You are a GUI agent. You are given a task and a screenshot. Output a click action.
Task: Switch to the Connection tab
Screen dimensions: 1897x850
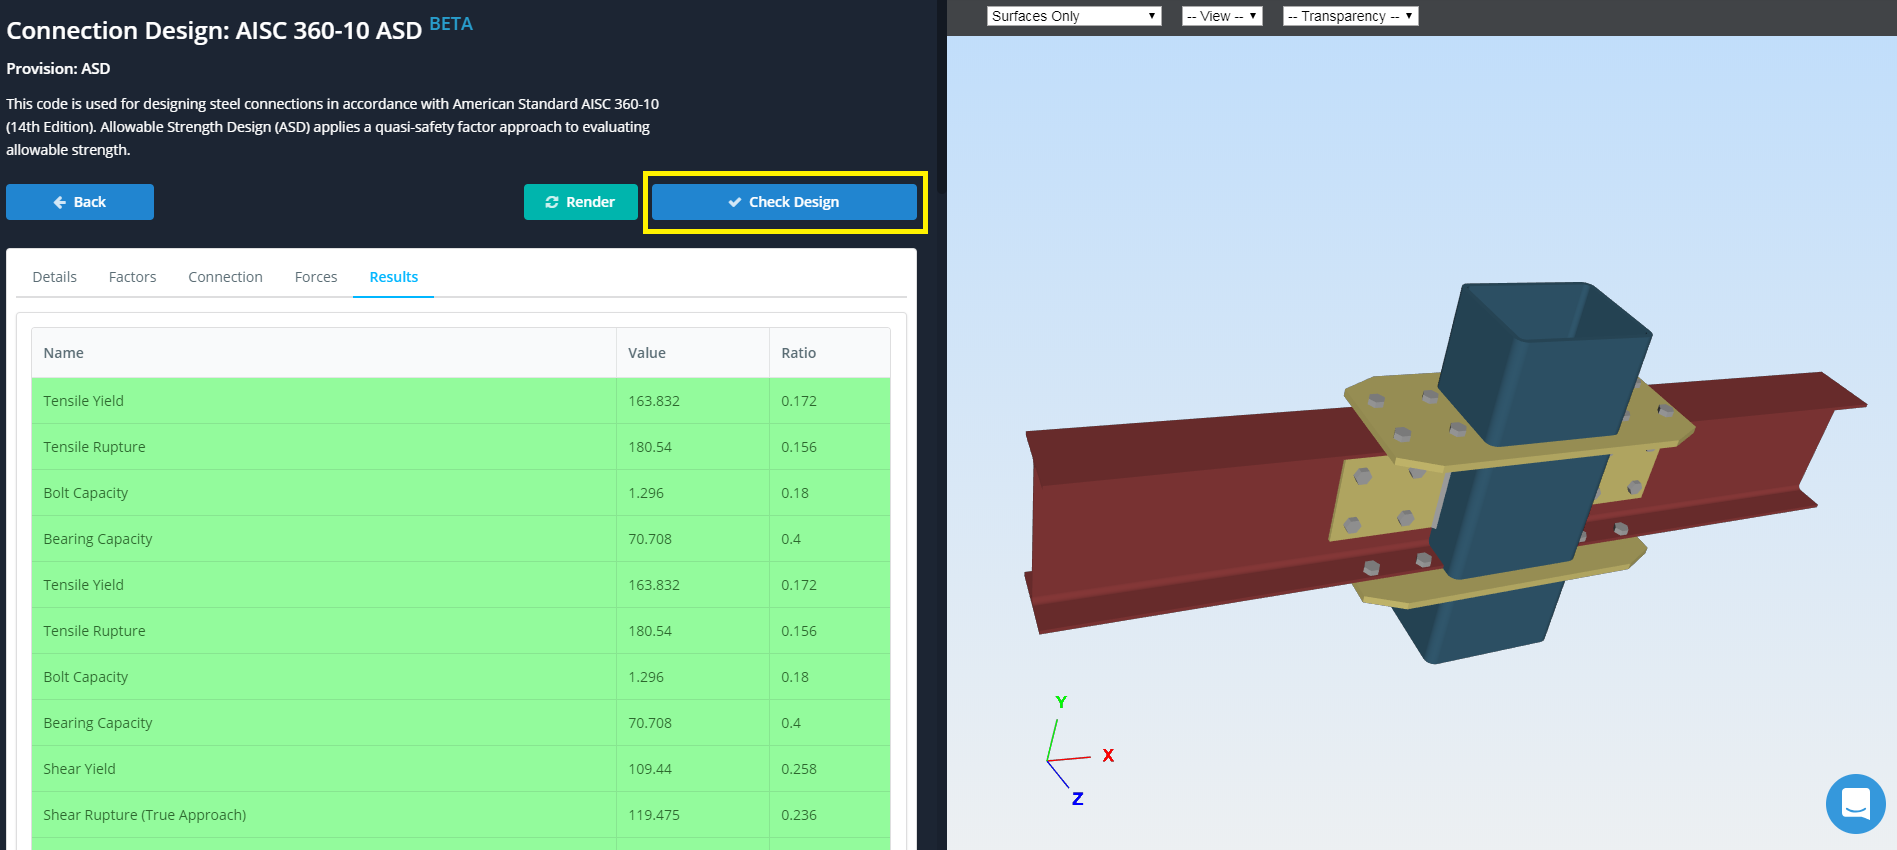pos(225,277)
